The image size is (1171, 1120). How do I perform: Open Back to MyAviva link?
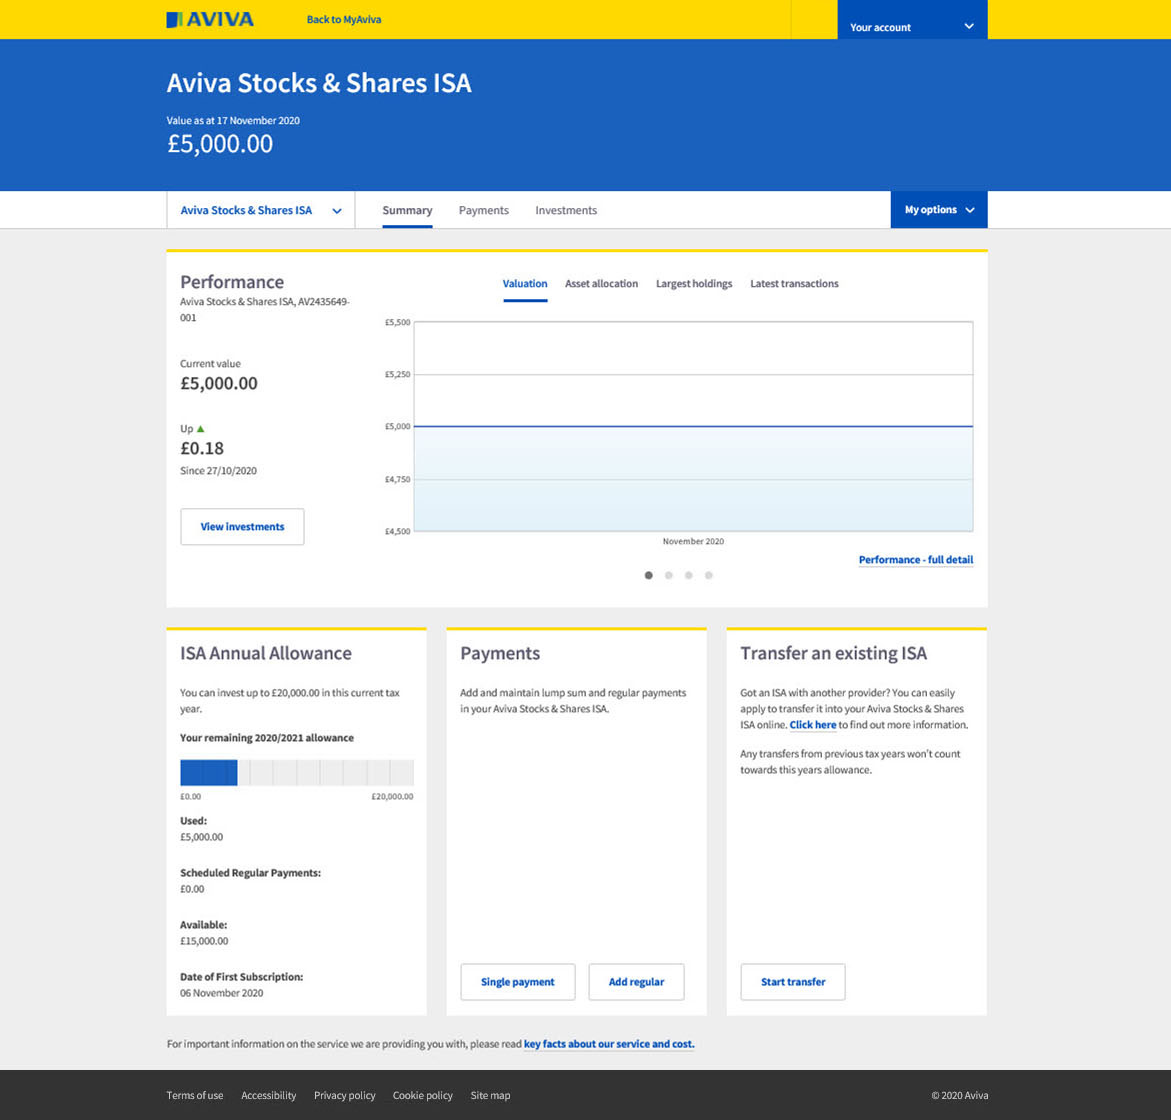344,19
